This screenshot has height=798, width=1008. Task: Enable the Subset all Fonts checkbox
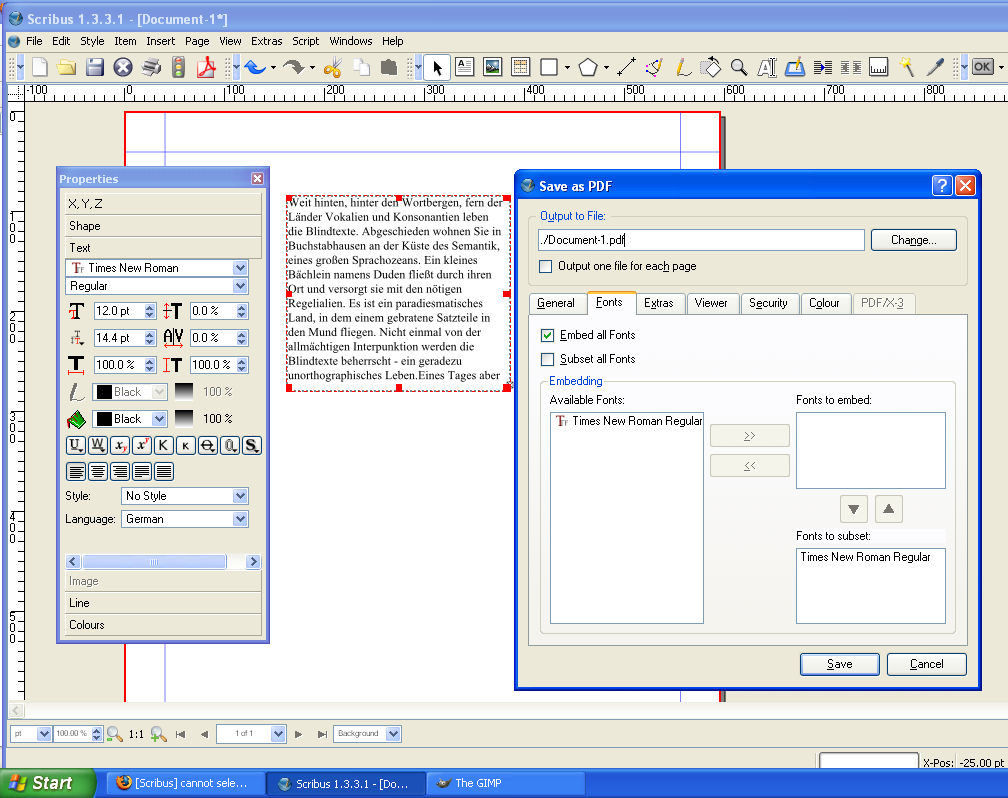[x=547, y=359]
